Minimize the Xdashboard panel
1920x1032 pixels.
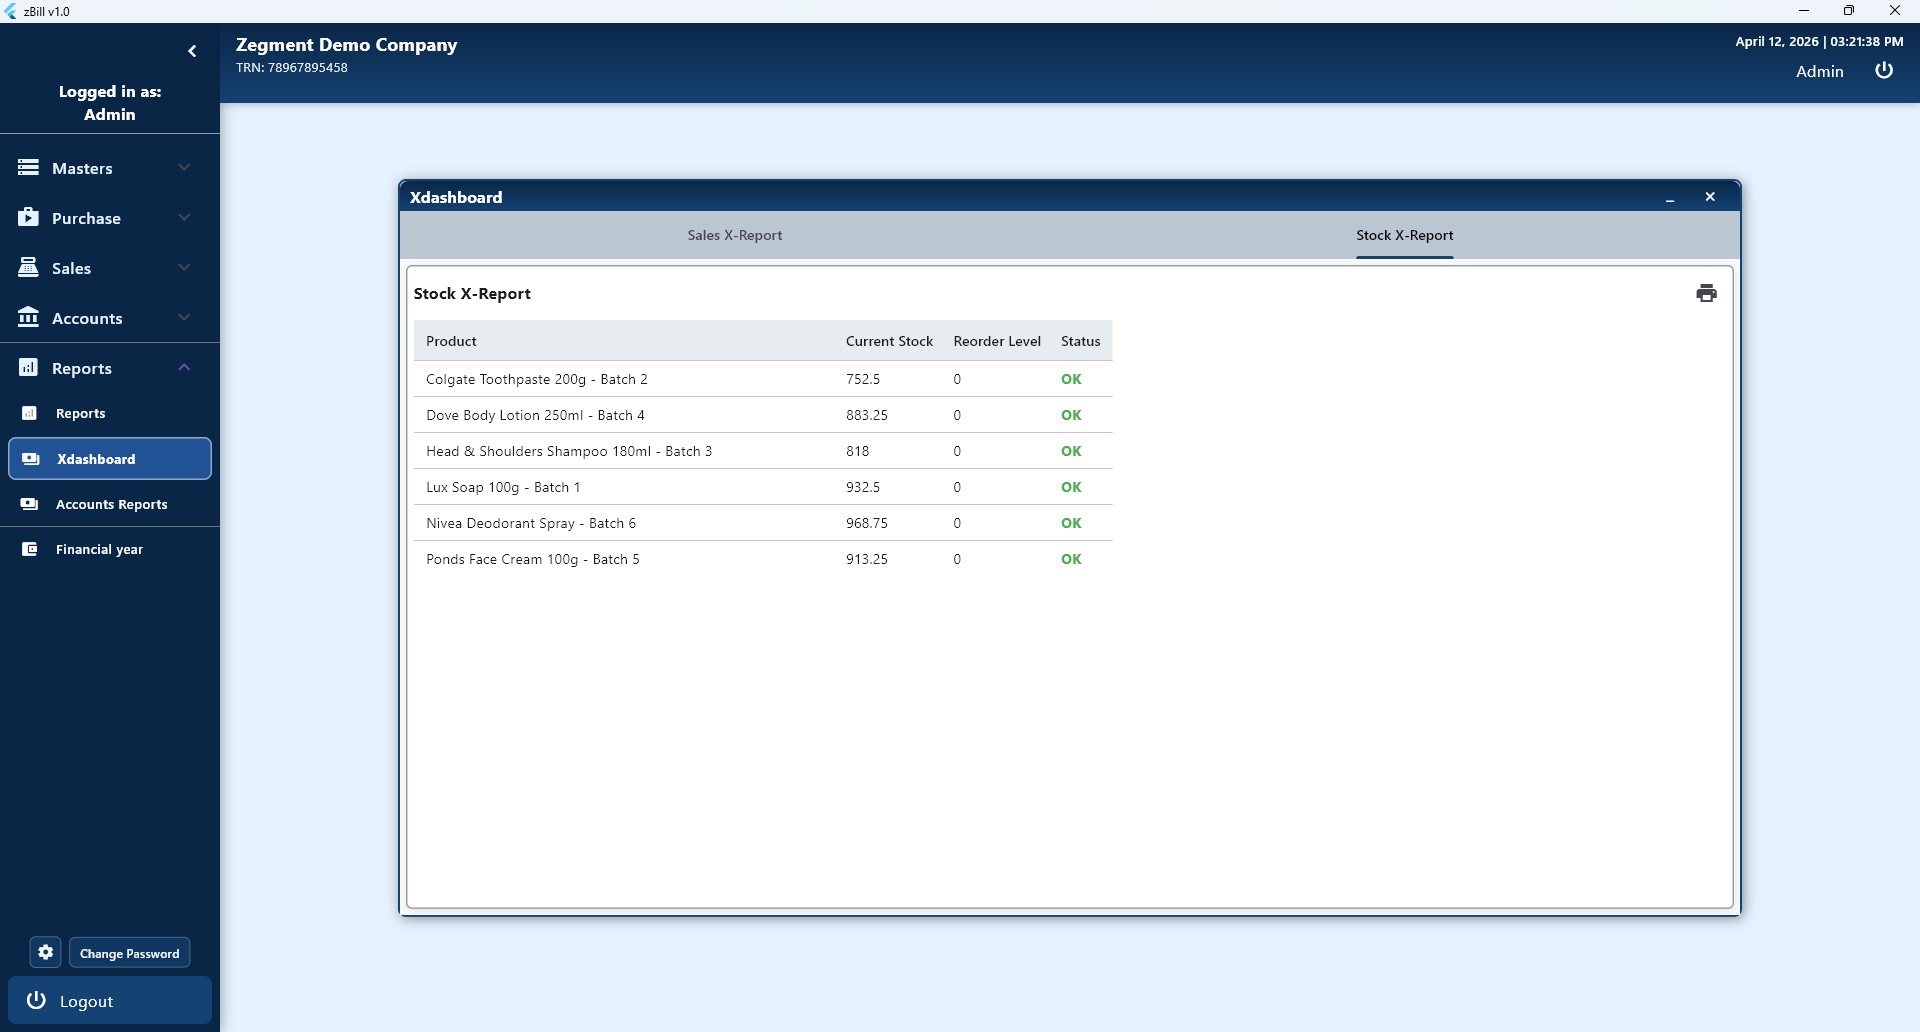tap(1670, 198)
